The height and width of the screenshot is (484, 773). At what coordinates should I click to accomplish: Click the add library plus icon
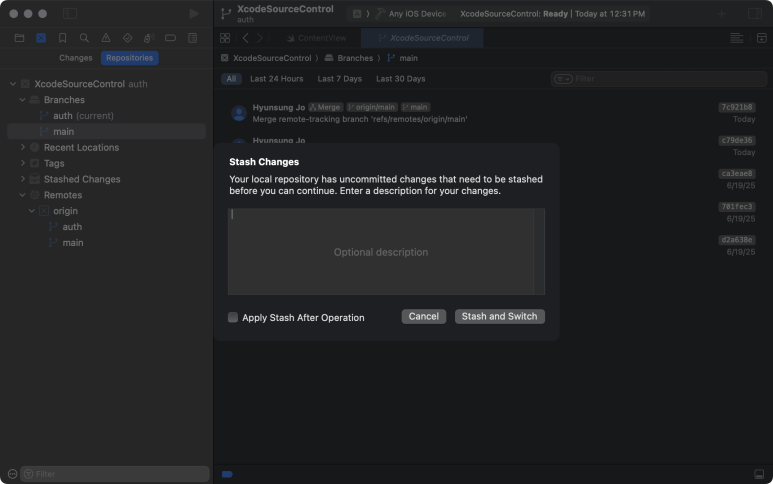point(722,14)
